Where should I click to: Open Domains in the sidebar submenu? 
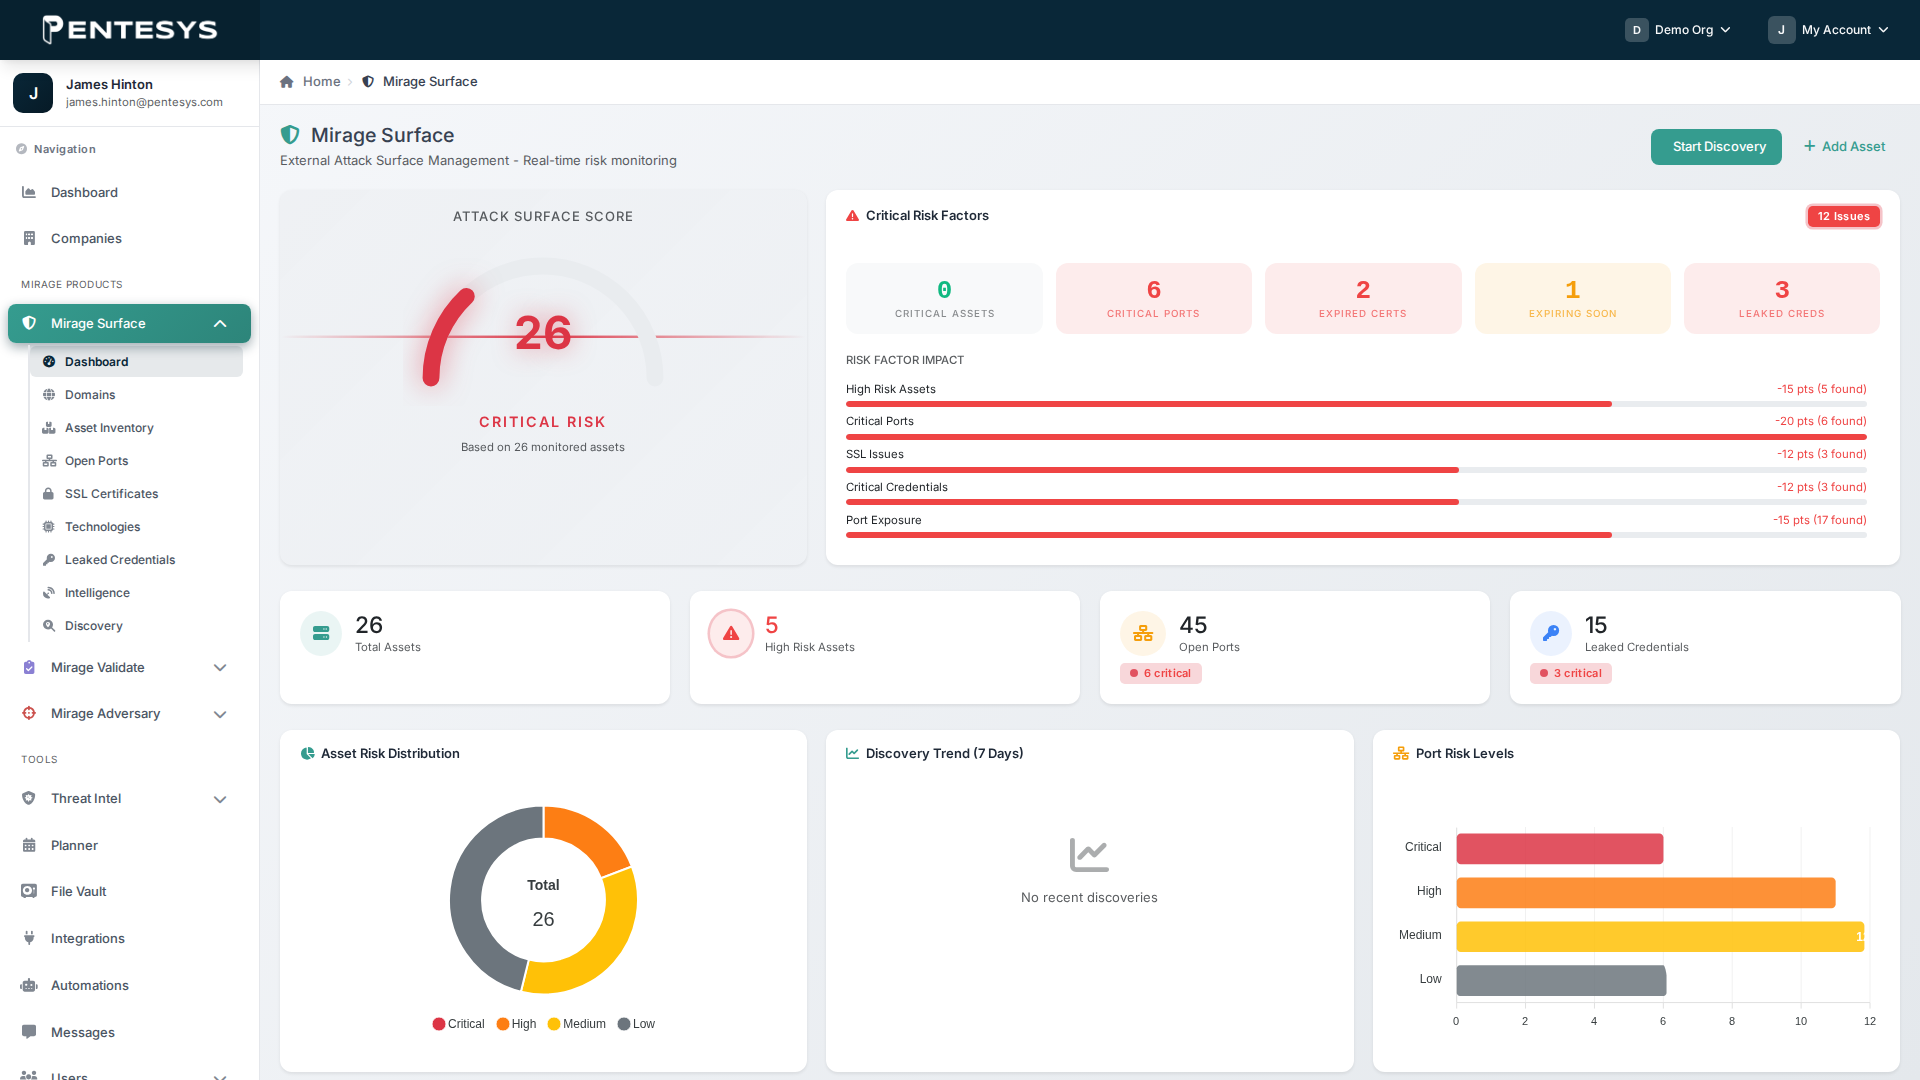point(136,395)
